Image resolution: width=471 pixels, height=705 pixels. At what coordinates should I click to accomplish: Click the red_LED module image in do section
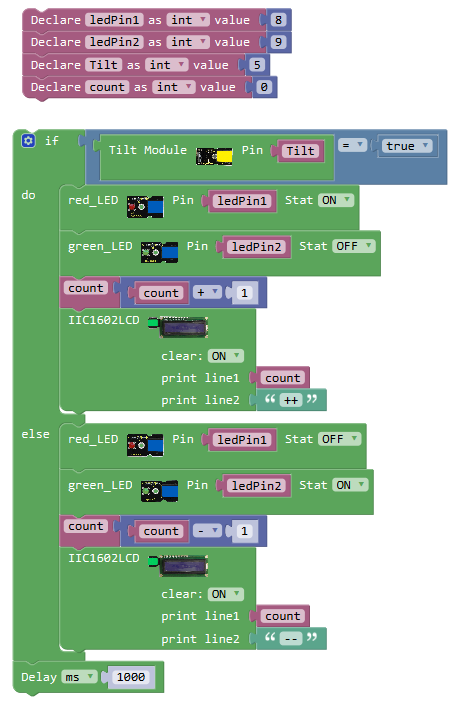145,206
